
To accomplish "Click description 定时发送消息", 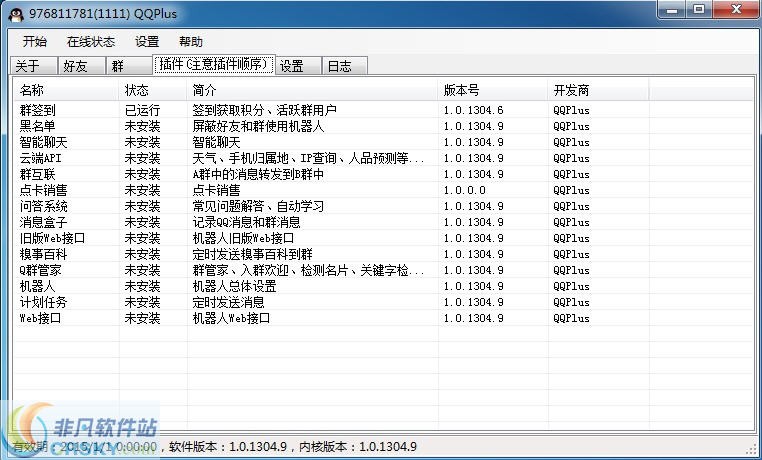I will [x=228, y=303].
